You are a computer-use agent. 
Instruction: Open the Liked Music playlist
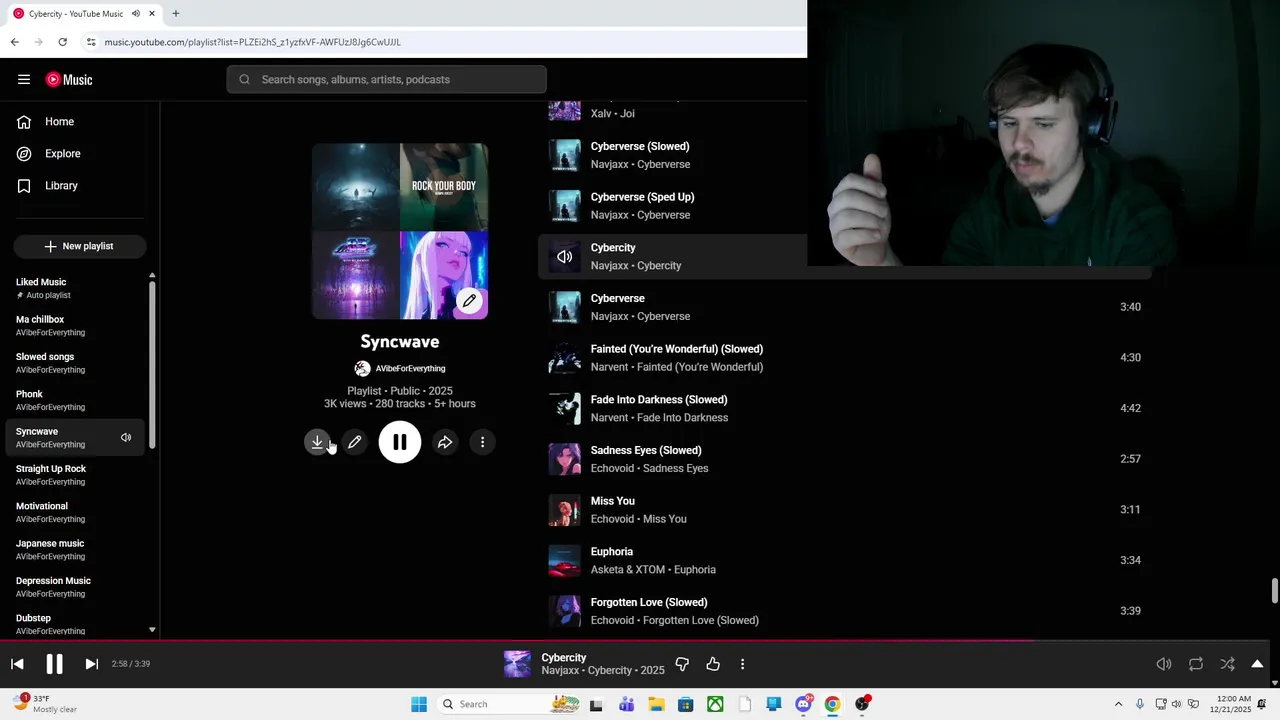(76, 288)
